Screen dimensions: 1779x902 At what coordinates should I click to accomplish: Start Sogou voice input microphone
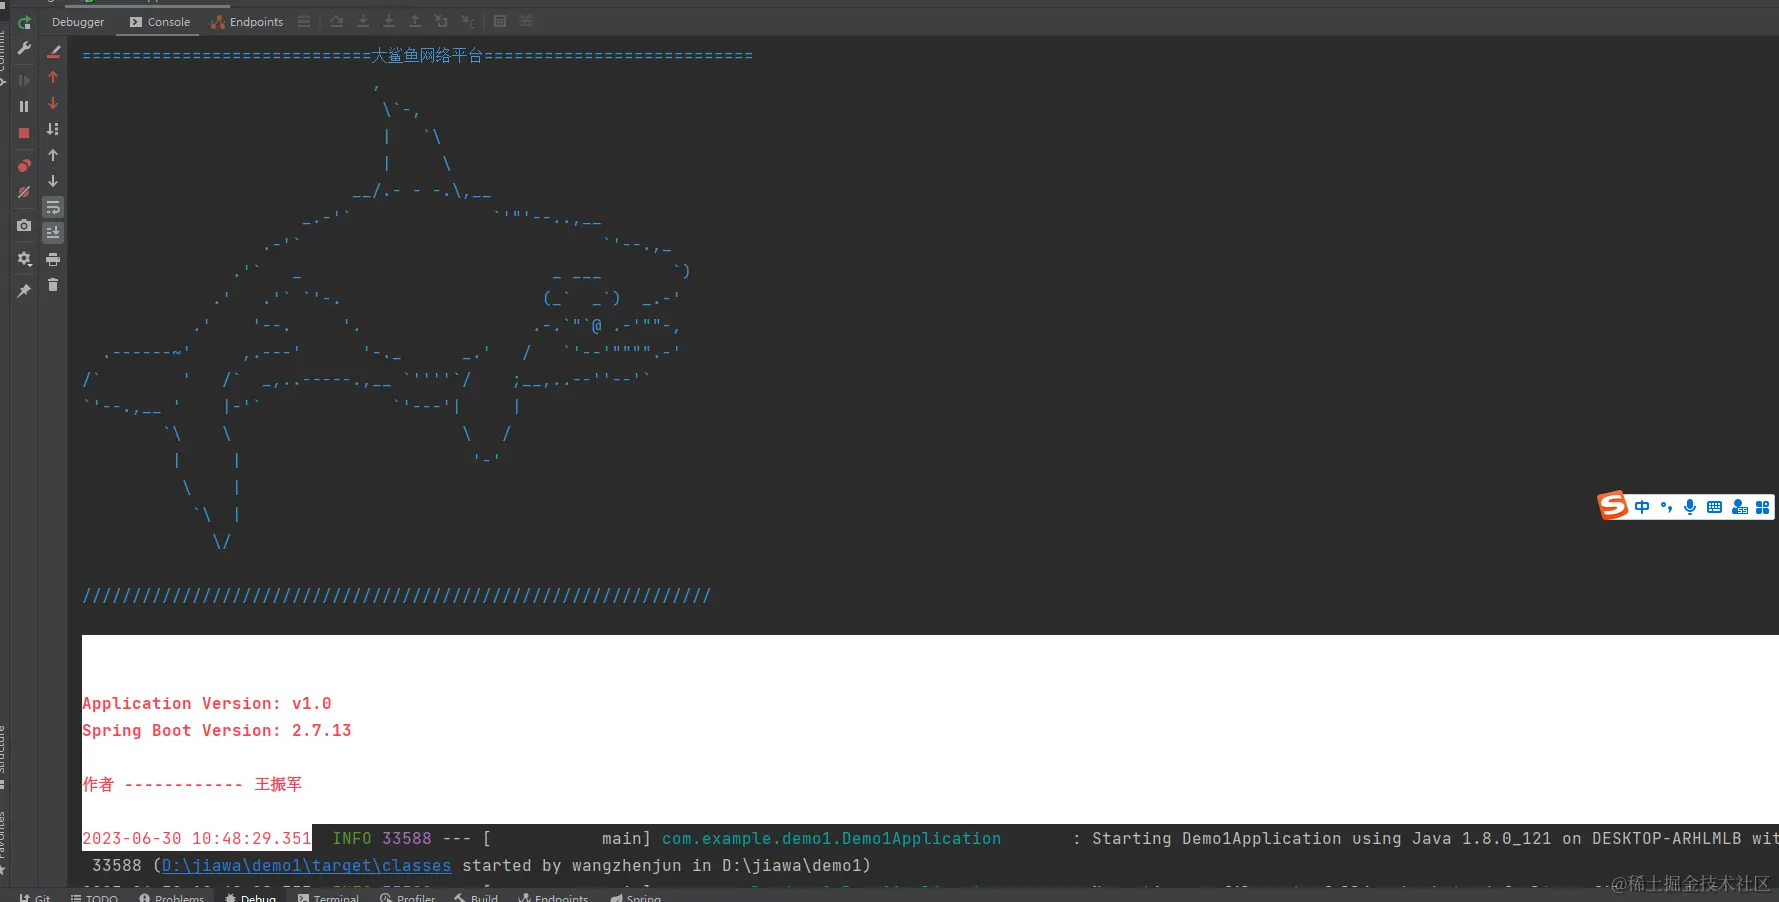[x=1690, y=507]
